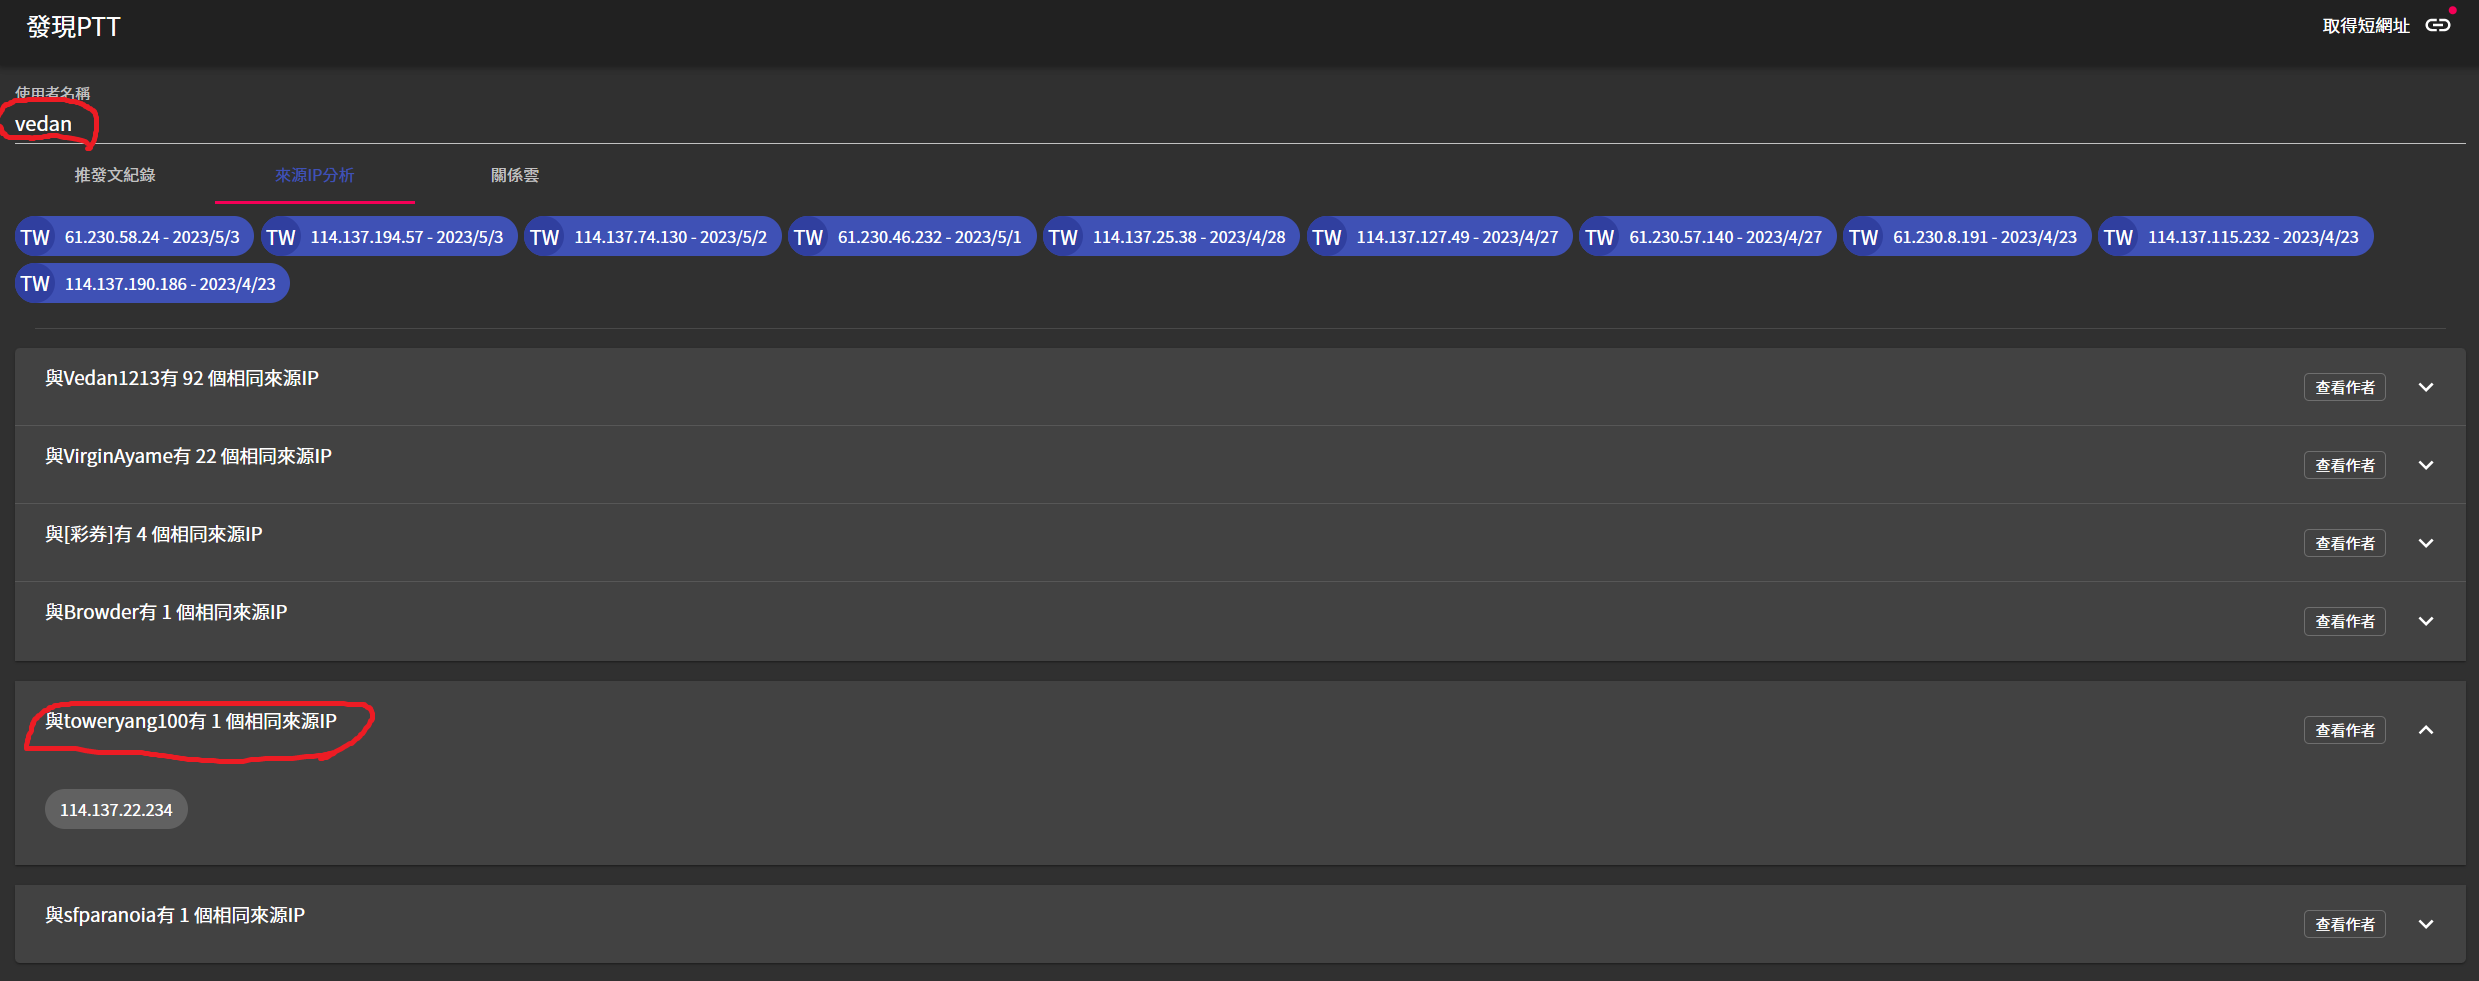Click 查看作者 button for [彩券] row
Screen dimensions: 2479x981
tap(2344, 543)
